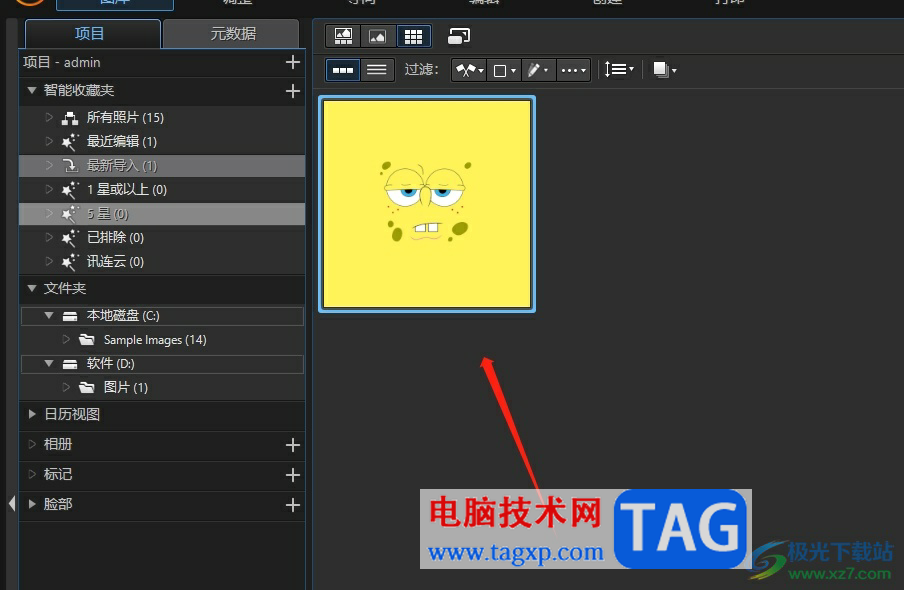Switch to the 项目 tab

pyautogui.click(x=90, y=34)
